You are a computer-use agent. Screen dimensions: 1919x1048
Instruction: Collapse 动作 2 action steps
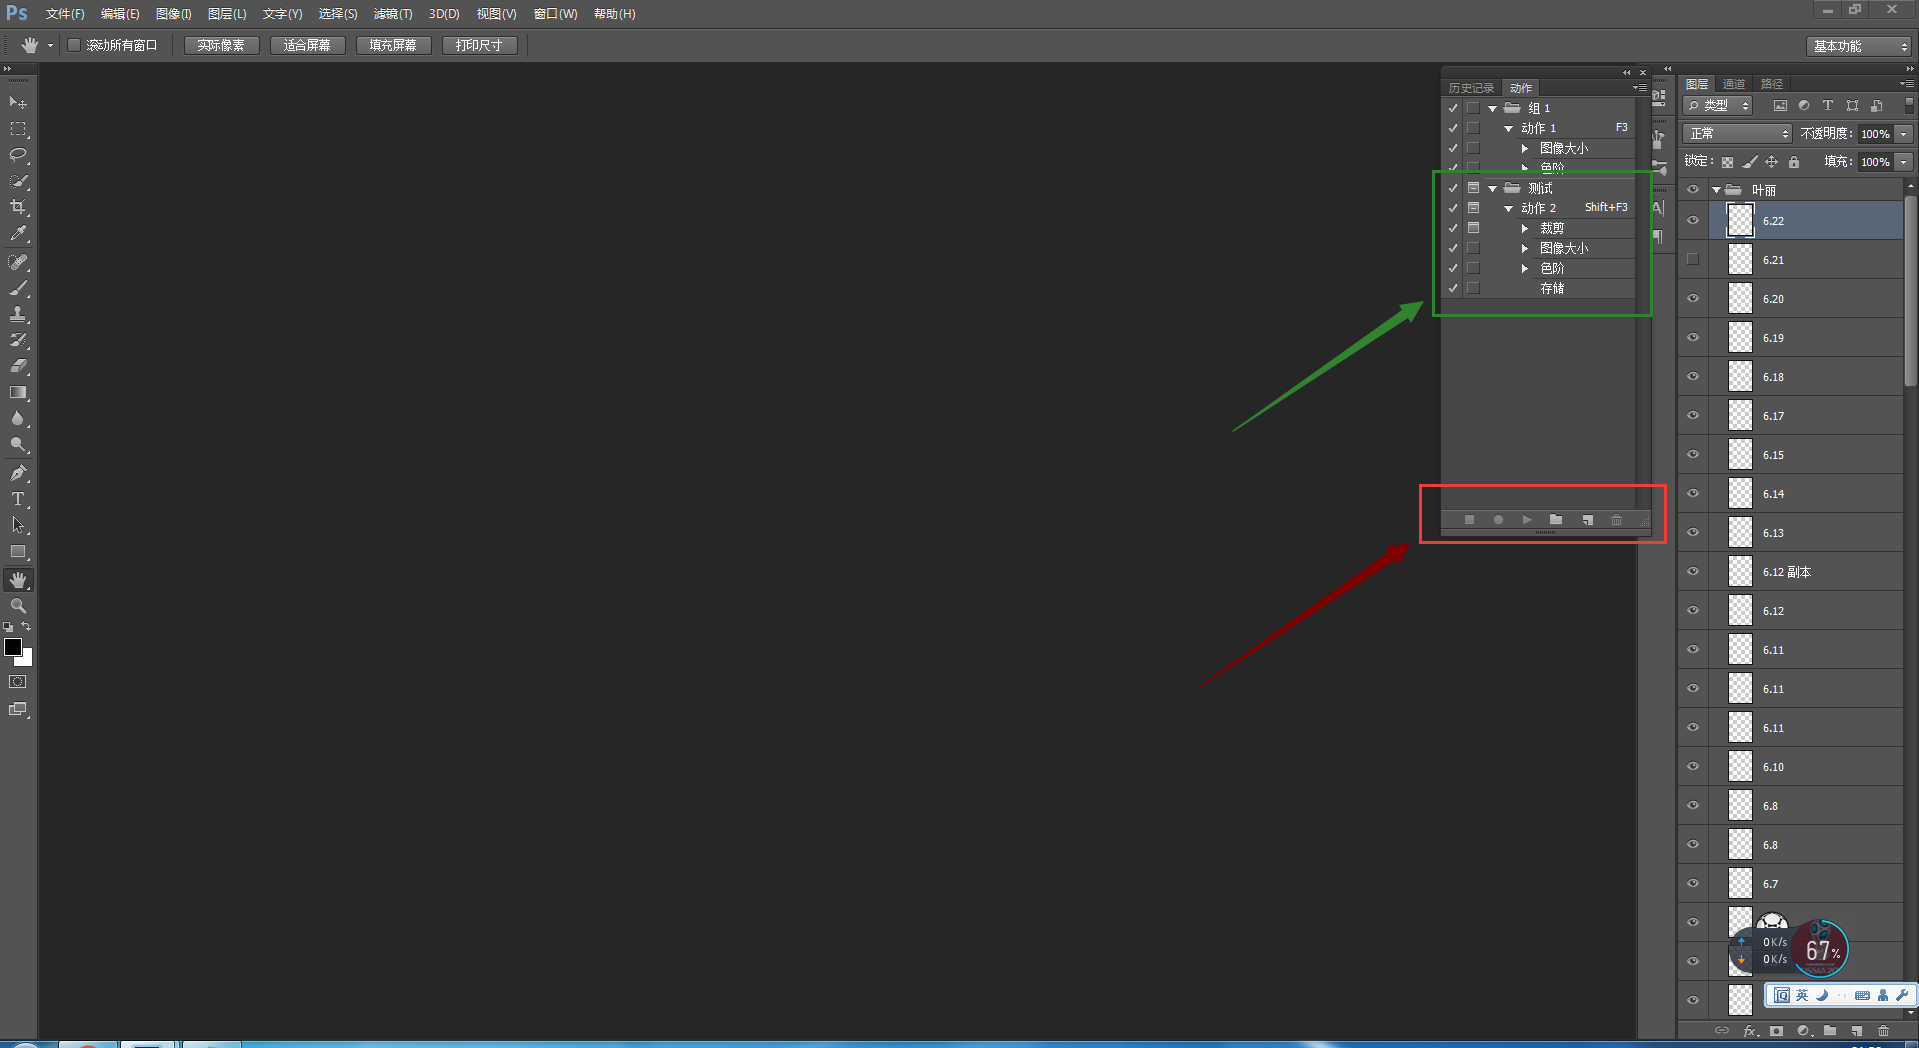pyautogui.click(x=1509, y=208)
